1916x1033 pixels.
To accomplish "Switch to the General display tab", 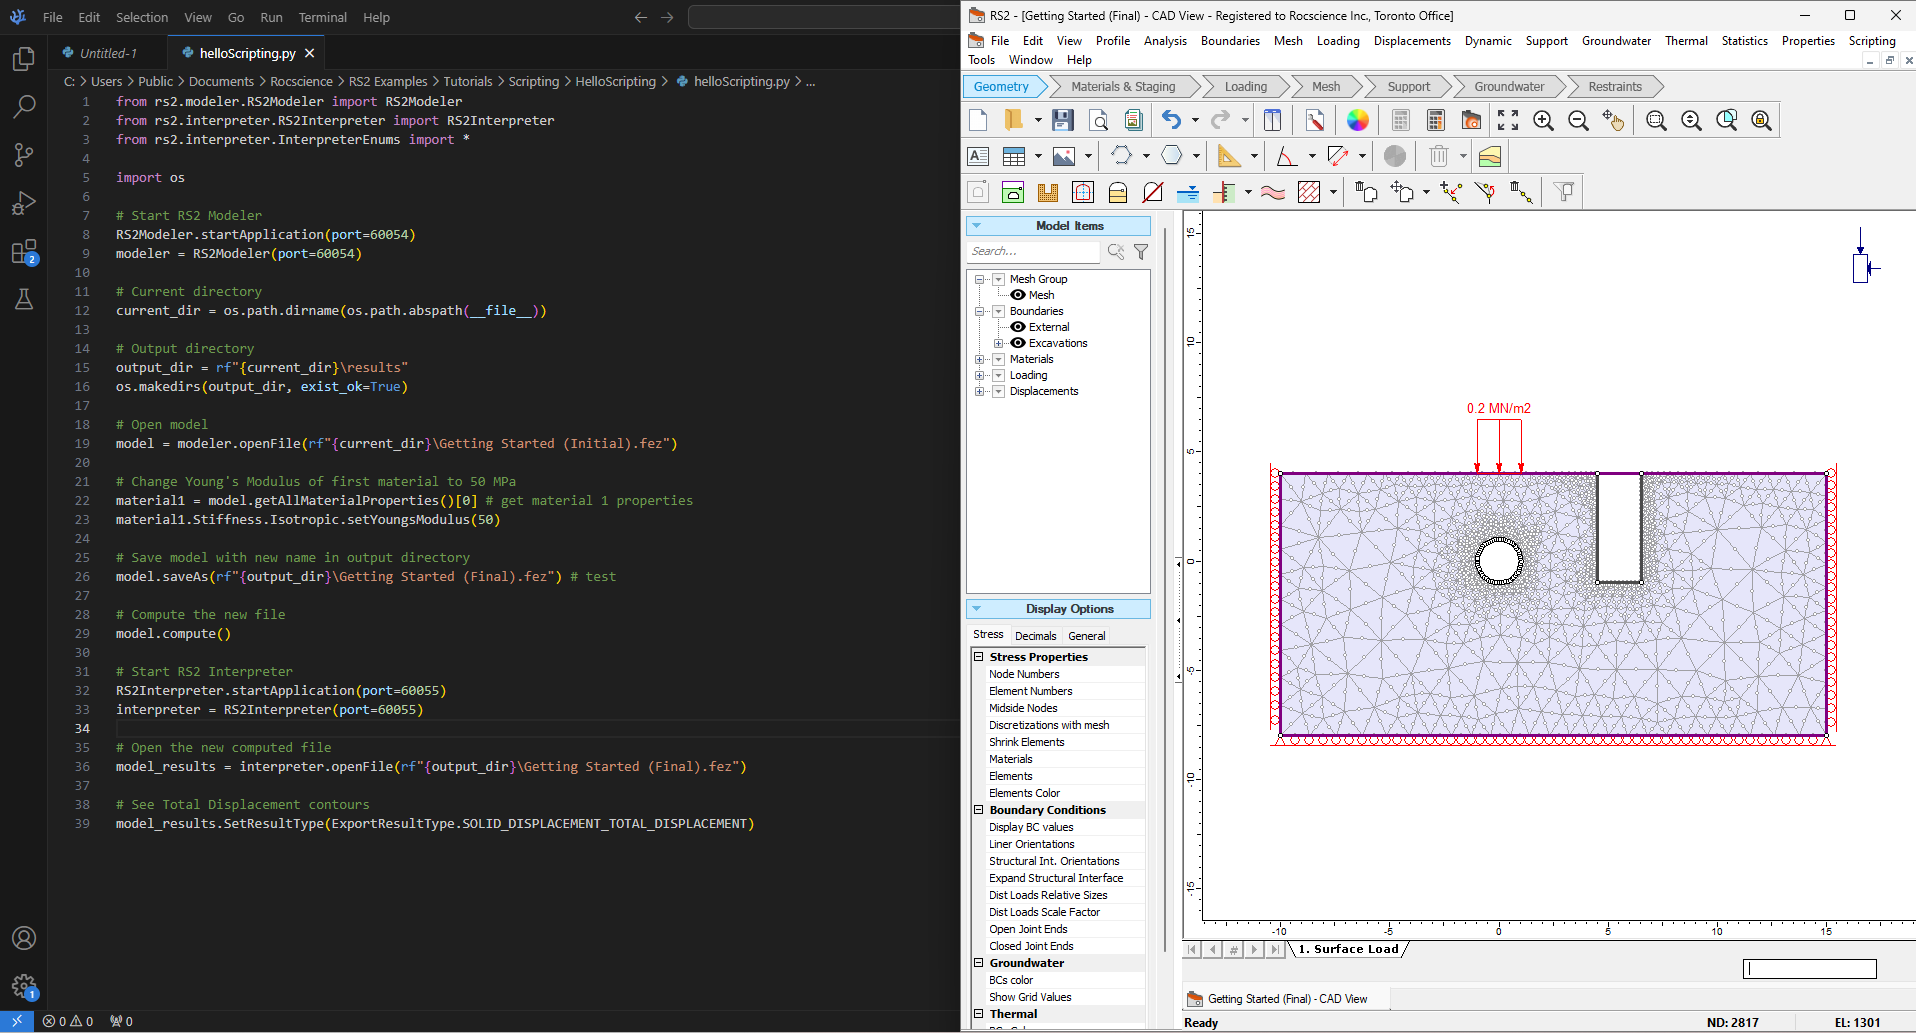I will coord(1086,636).
